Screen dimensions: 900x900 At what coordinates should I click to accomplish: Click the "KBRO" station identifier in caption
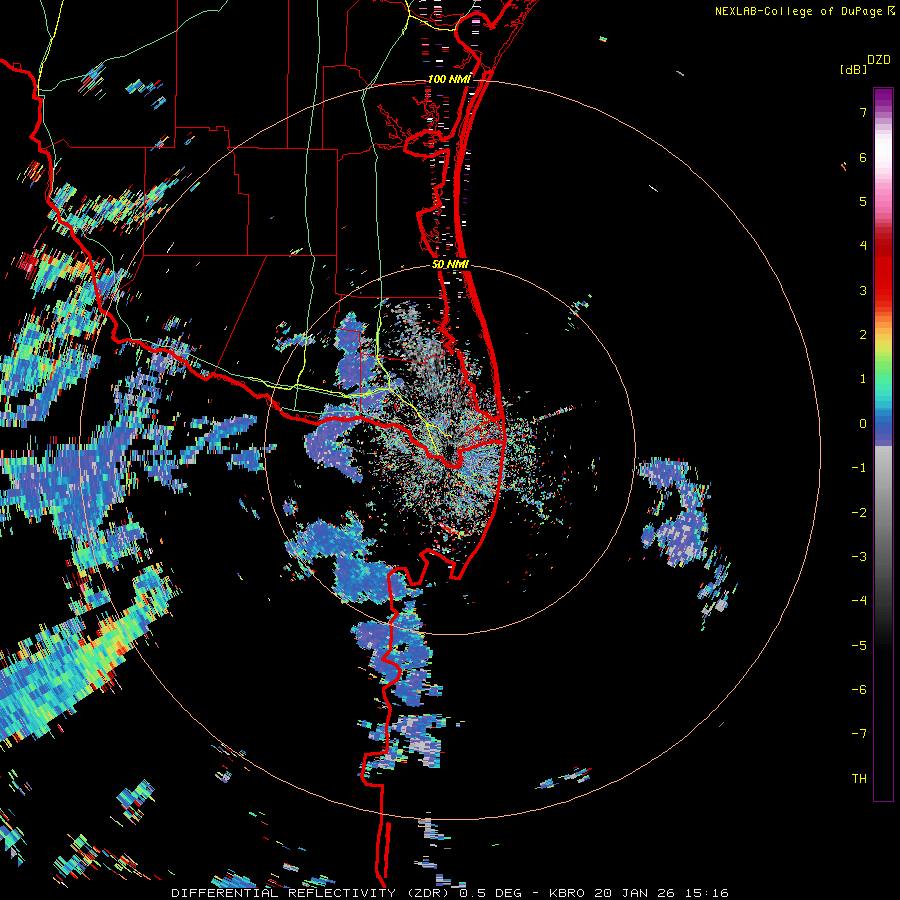coord(567,893)
